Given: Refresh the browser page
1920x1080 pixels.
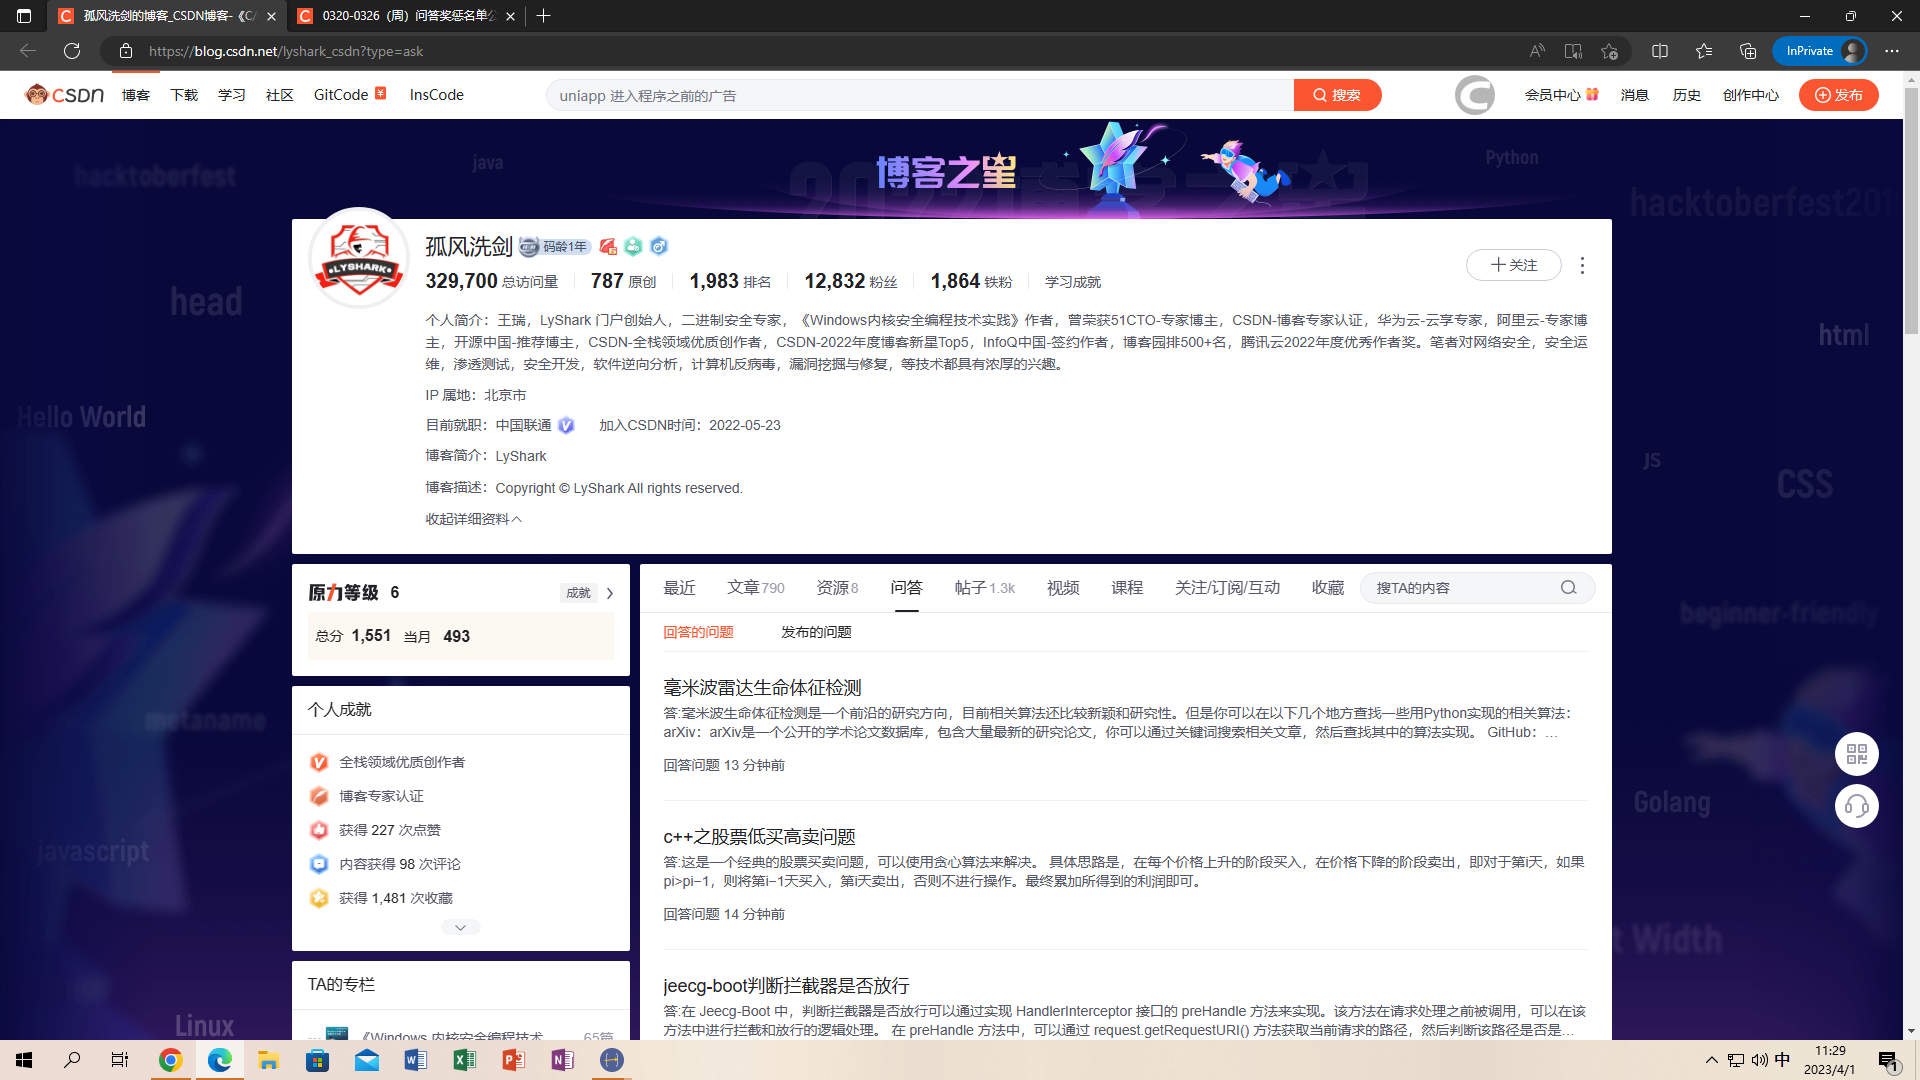Looking at the screenshot, I should click(x=72, y=51).
